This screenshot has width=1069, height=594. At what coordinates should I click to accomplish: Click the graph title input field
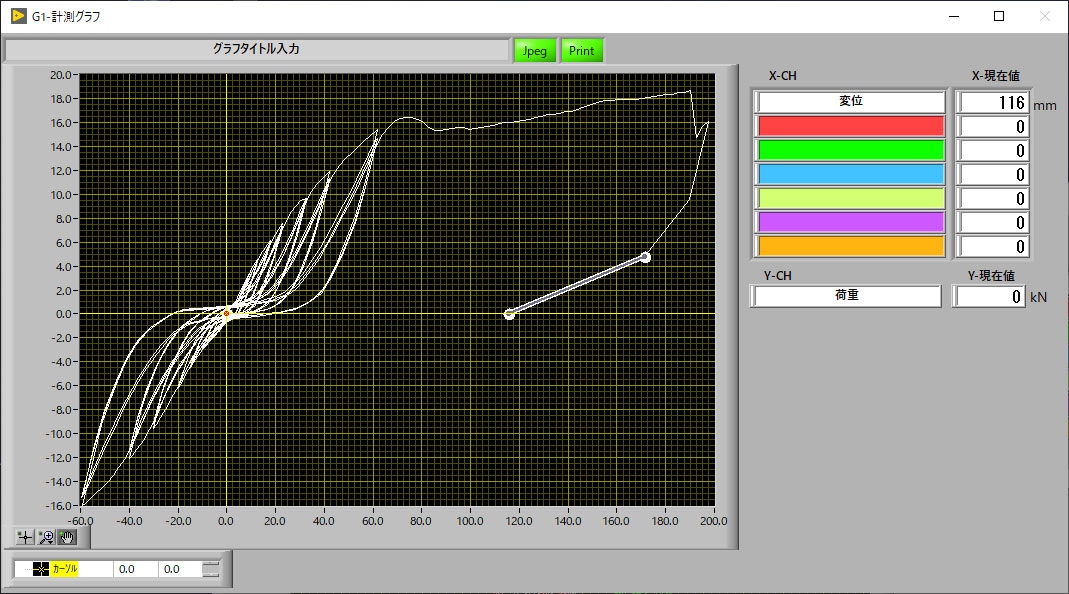point(256,49)
